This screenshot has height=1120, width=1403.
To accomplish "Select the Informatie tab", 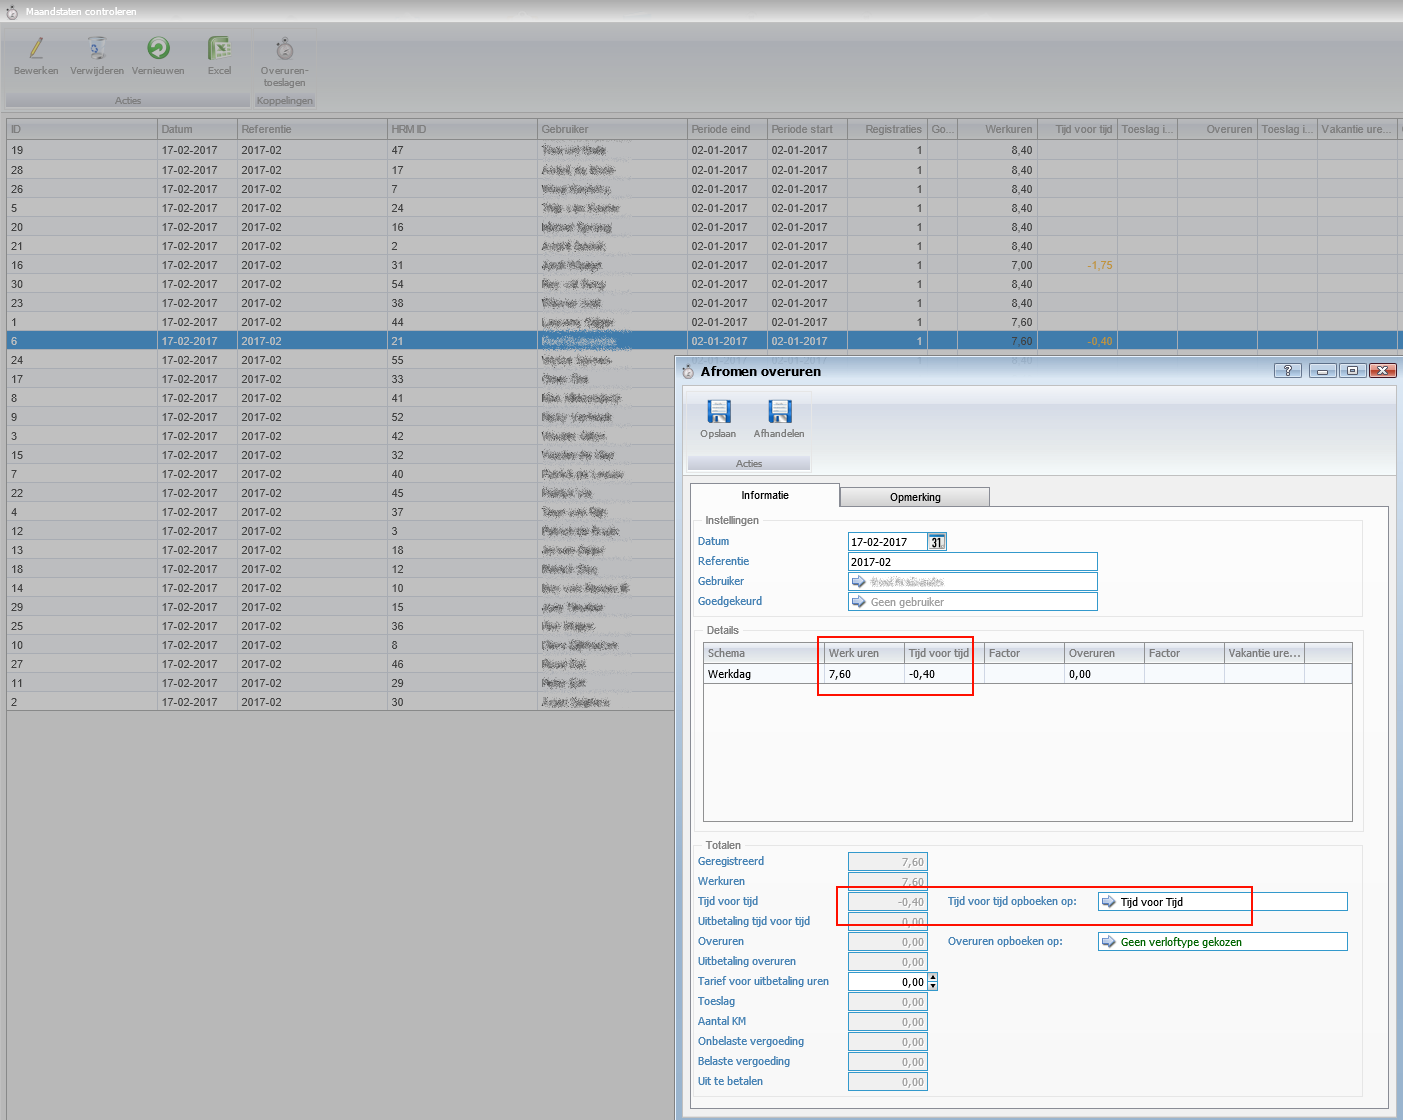I will [x=765, y=495].
